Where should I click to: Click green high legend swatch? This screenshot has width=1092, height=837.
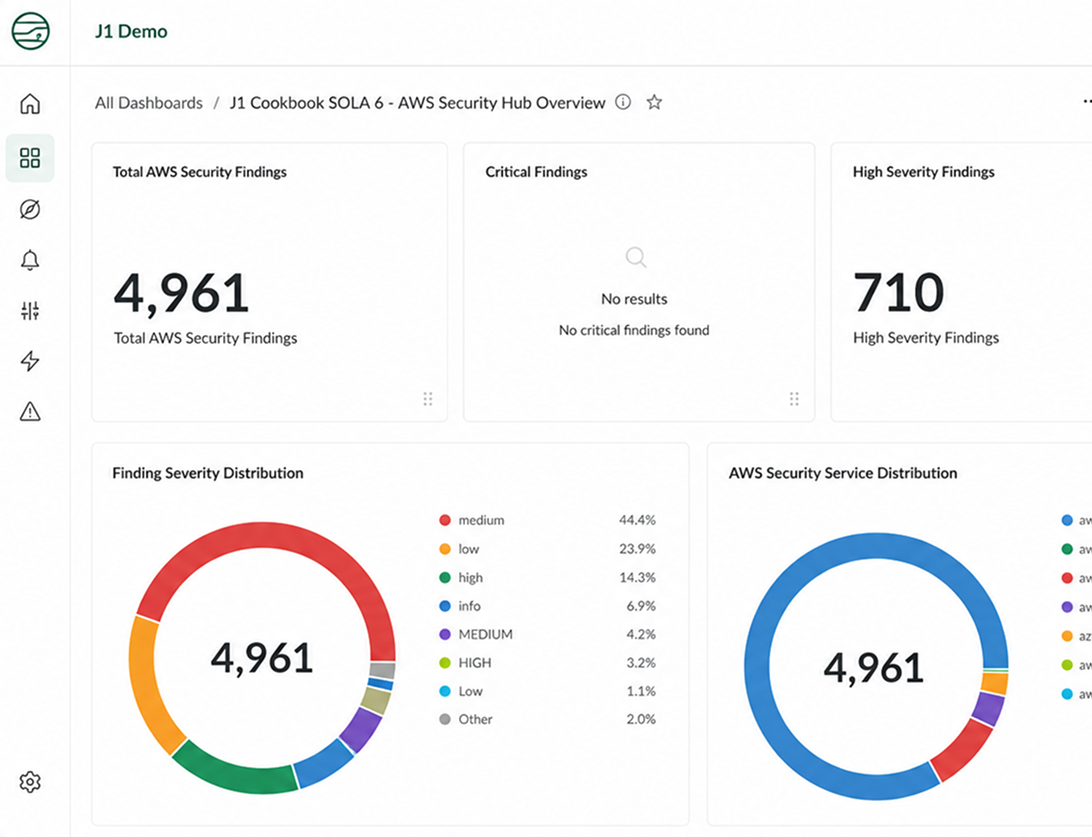click(445, 577)
